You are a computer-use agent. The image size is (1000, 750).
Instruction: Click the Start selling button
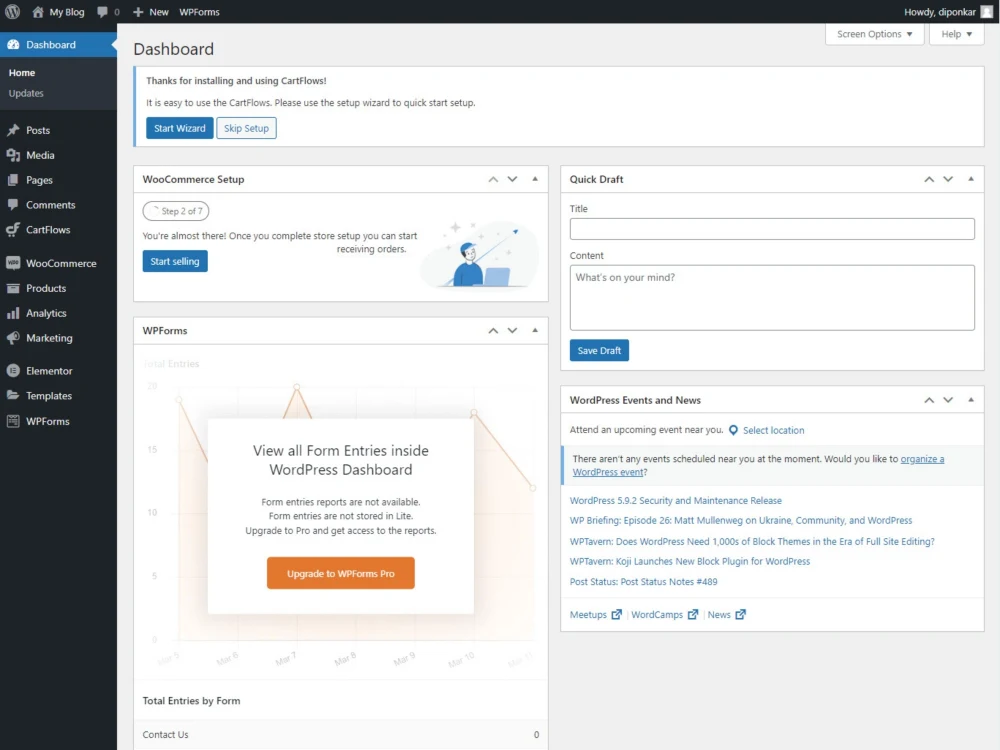(x=175, y=261)
